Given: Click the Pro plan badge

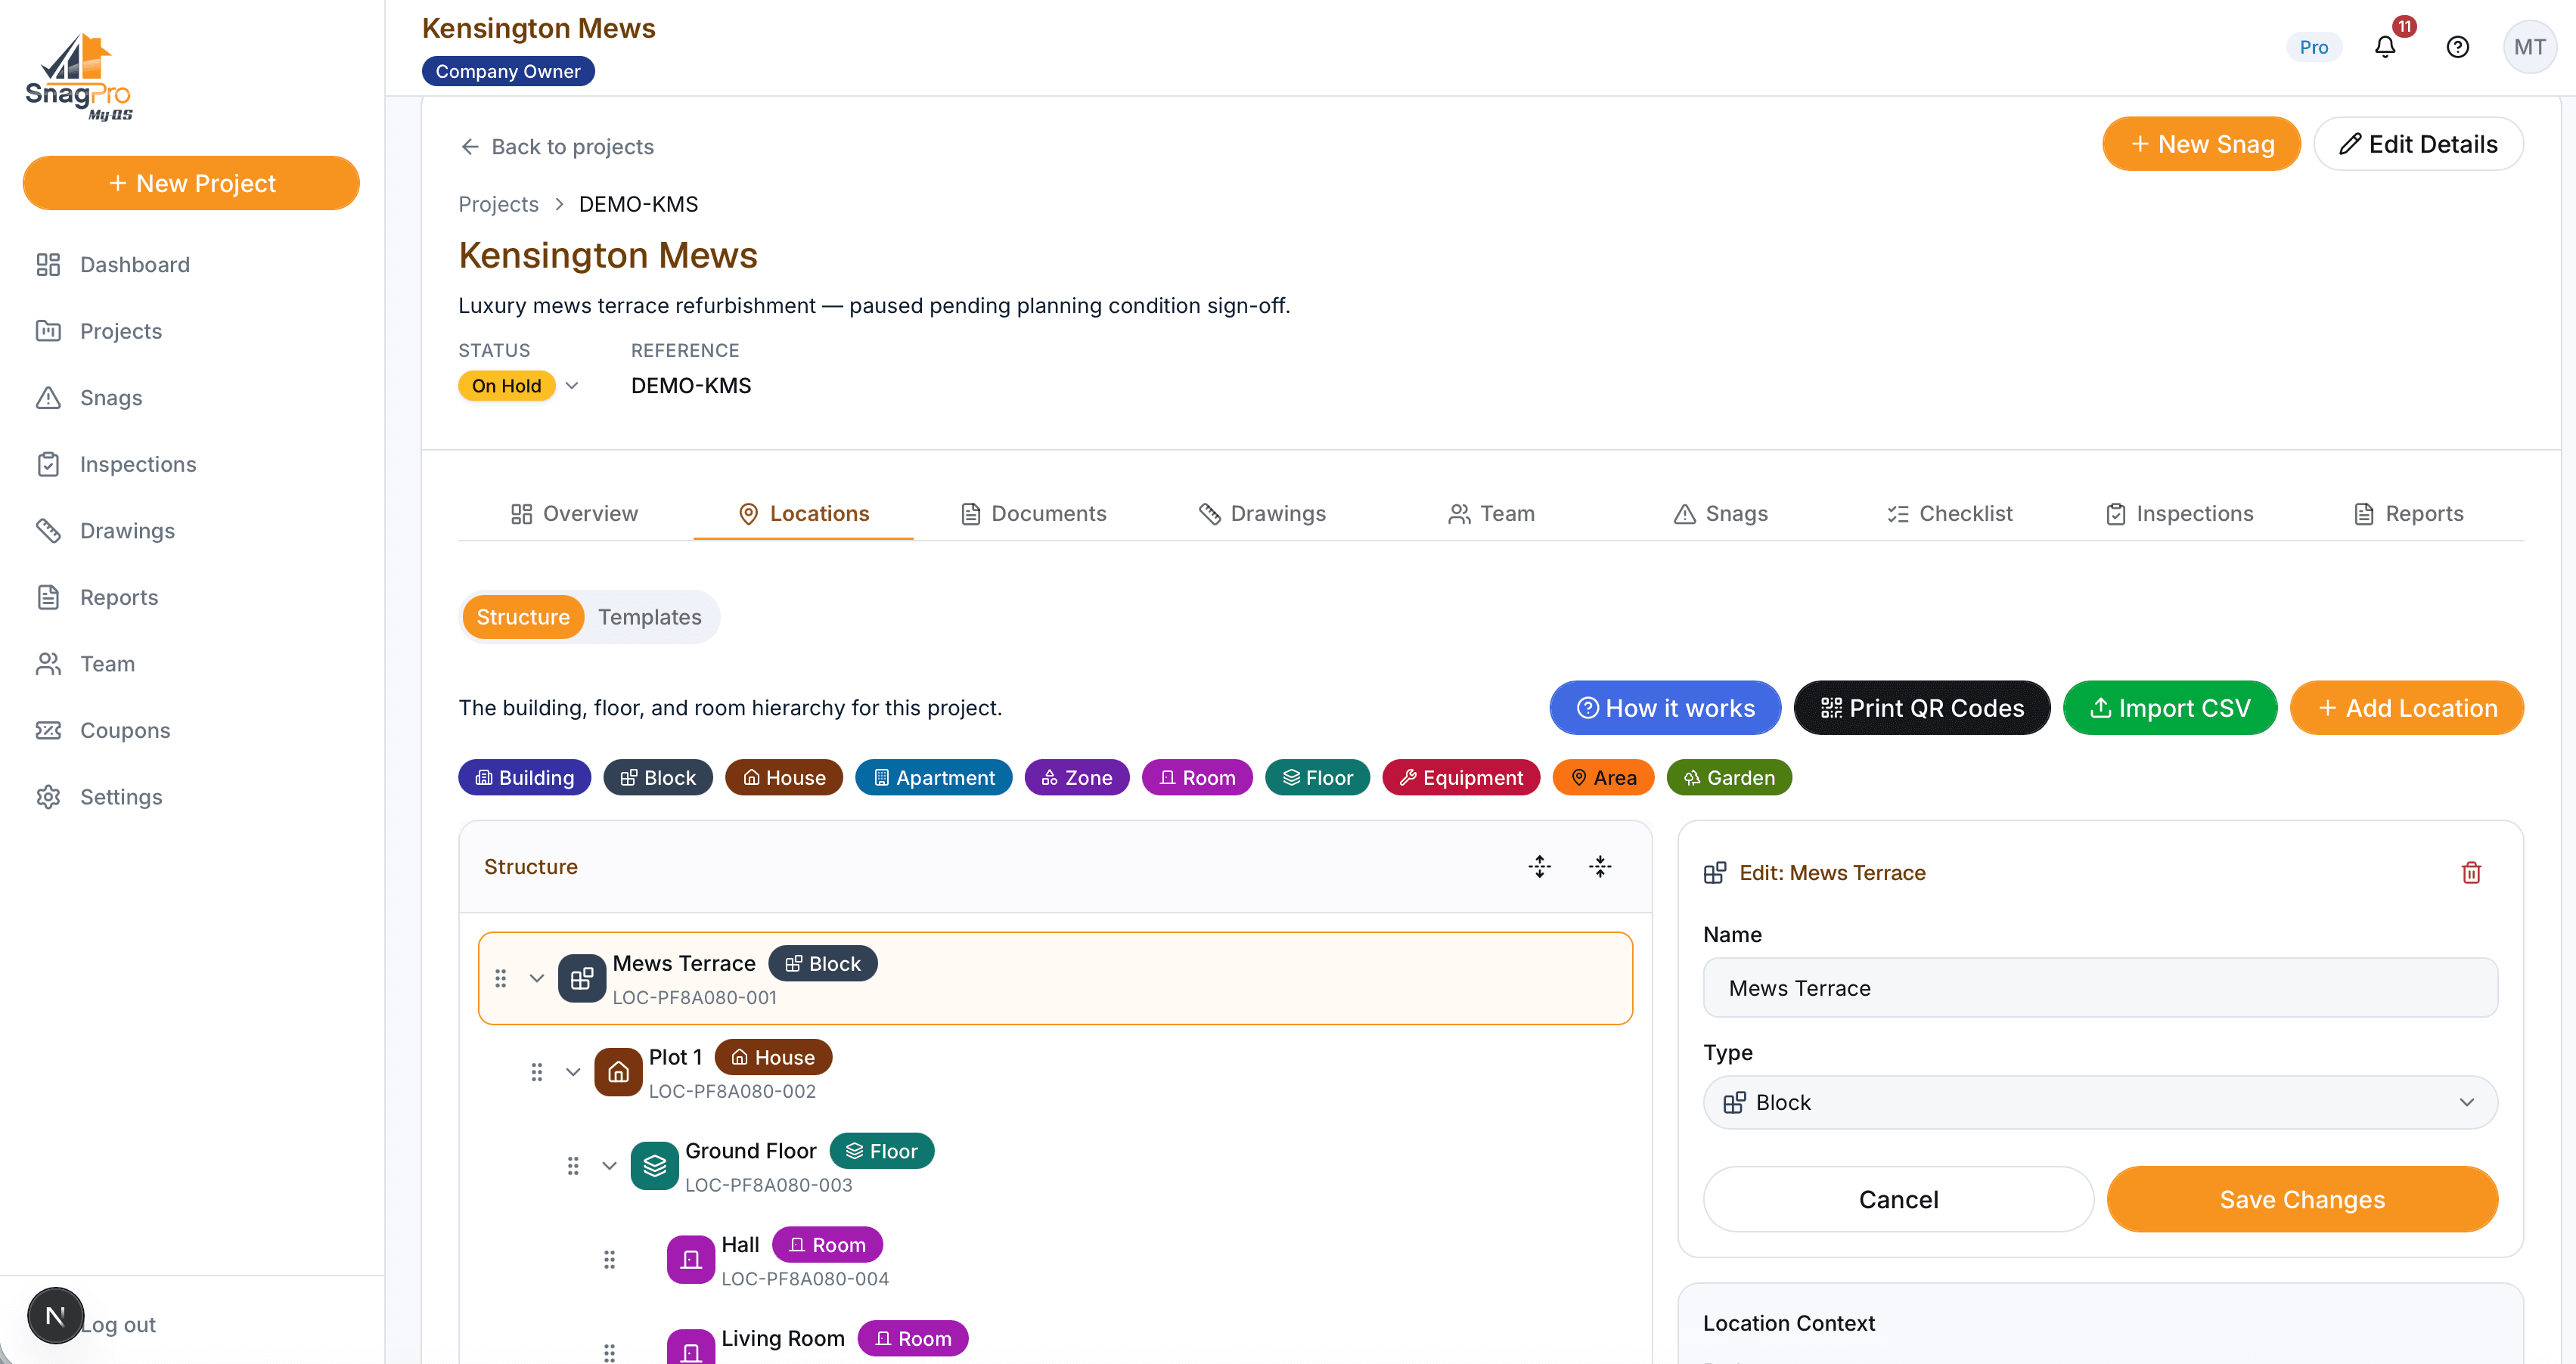Looking at the screenshot, I should (2313, 47).
